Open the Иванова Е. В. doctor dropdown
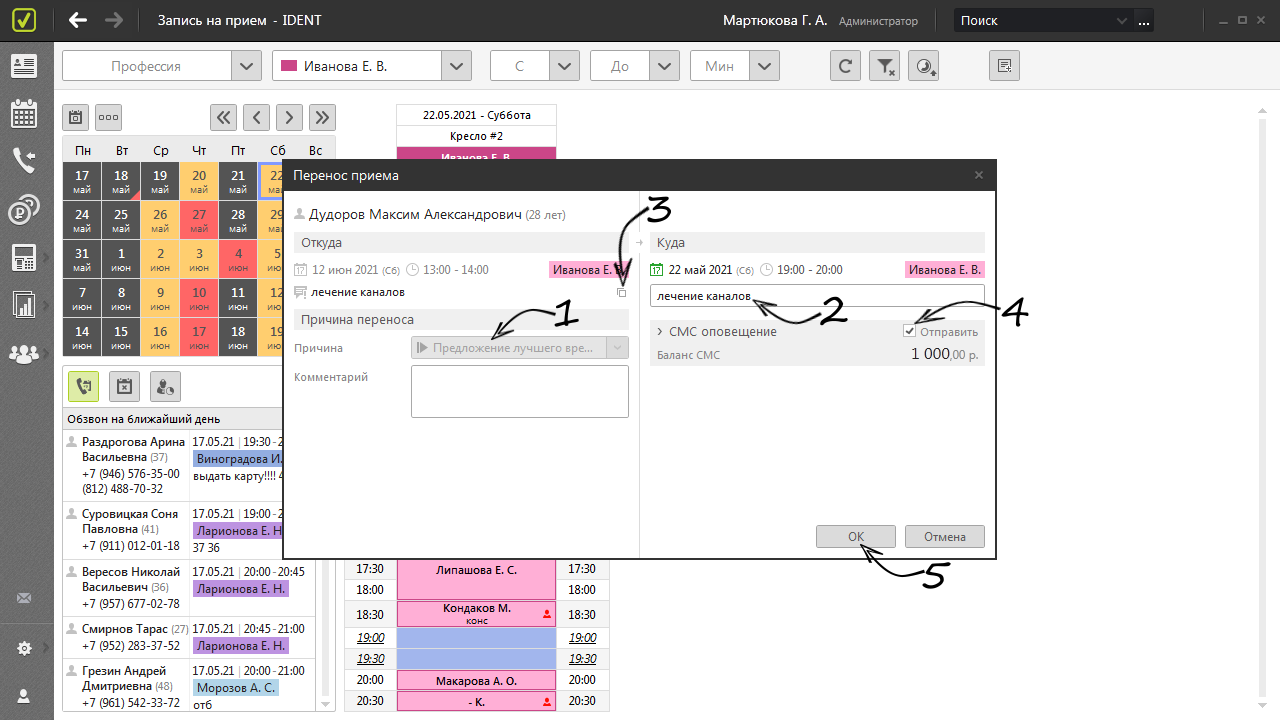1280x720 pixels. pyautogui.click(x=456, y=66)
